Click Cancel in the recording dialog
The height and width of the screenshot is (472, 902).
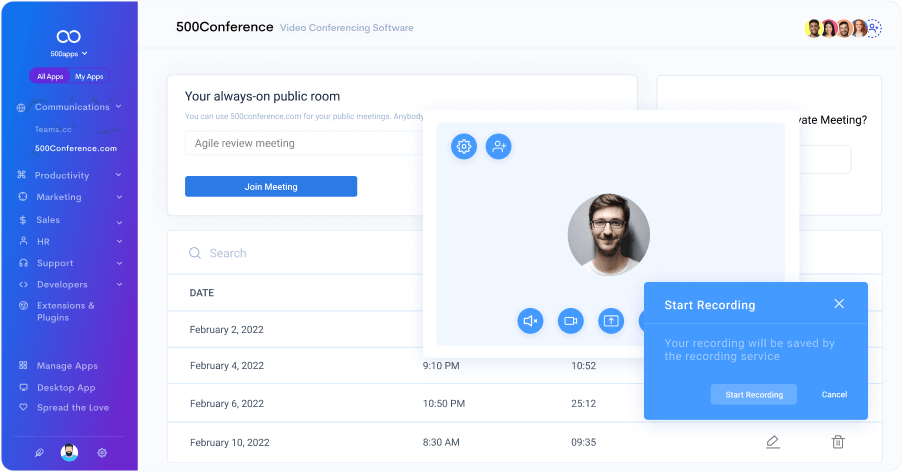click(834, 394)
